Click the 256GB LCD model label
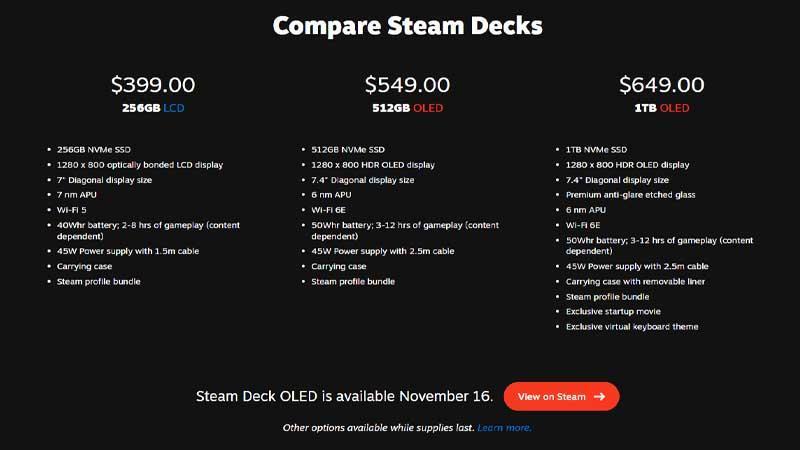Screen dimensions: 800x450 point(153,108)
